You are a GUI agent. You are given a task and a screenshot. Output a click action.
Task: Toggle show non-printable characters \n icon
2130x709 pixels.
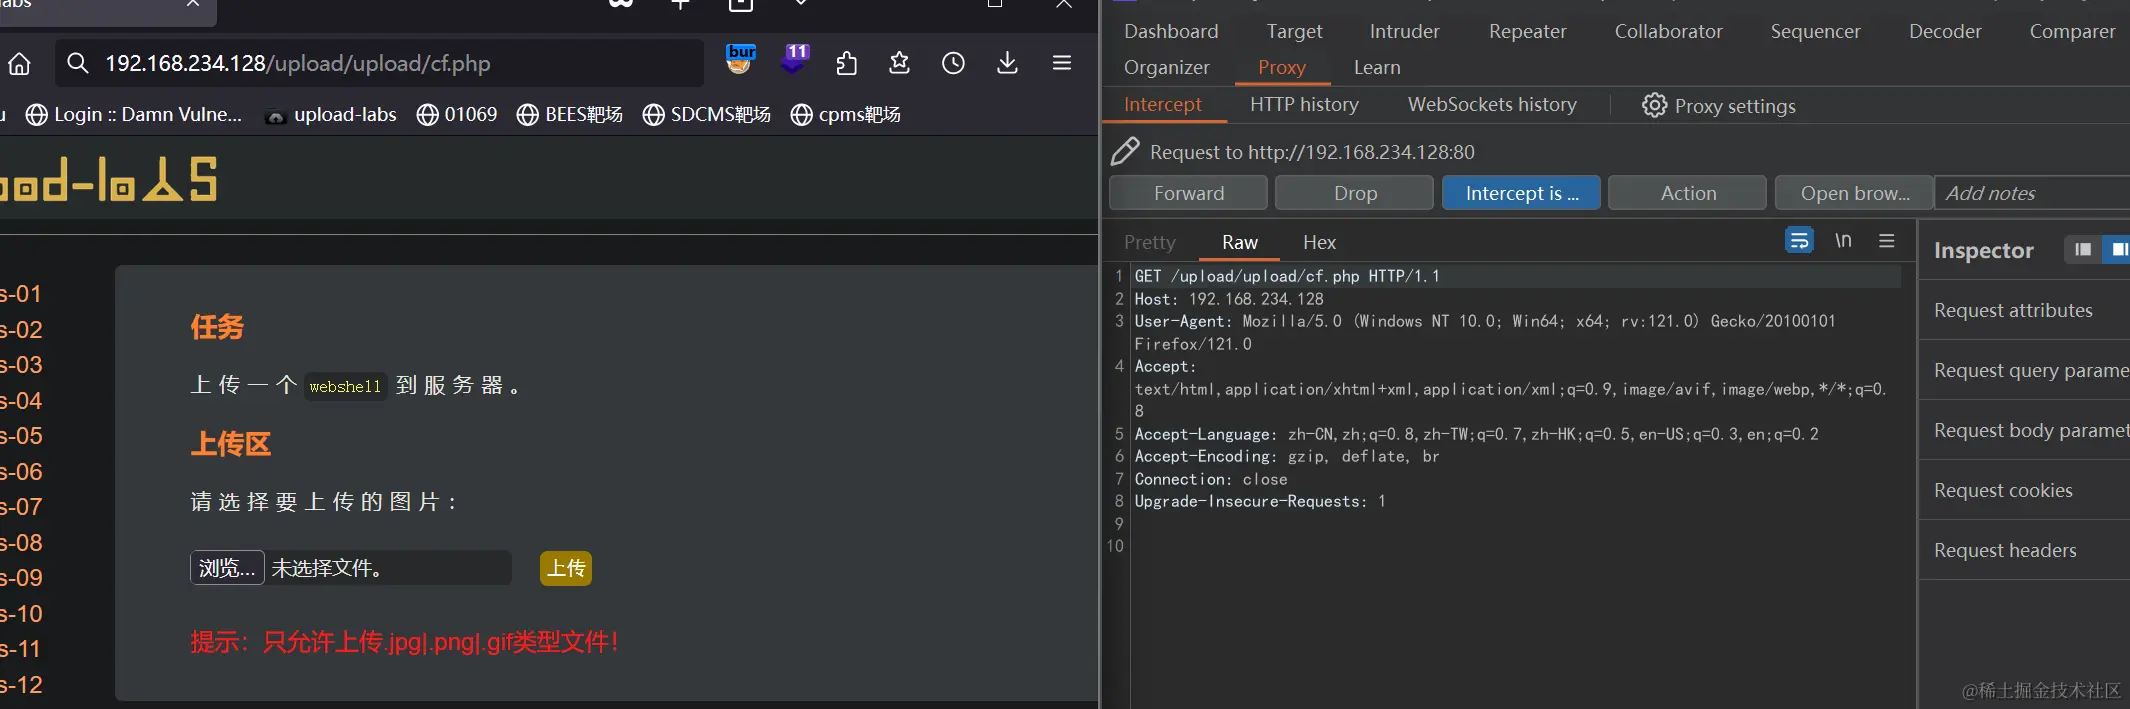coord(1843,241)
